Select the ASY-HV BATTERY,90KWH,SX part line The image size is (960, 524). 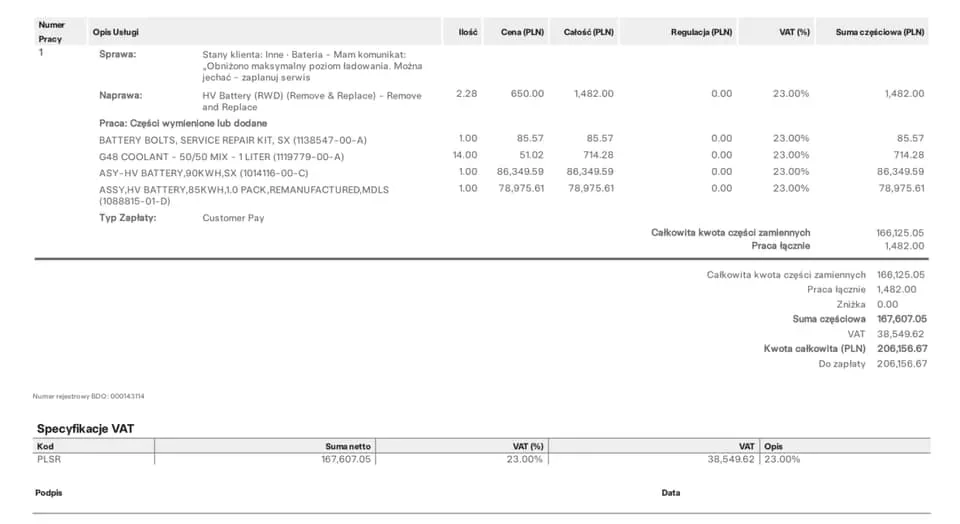pos(203,172)
